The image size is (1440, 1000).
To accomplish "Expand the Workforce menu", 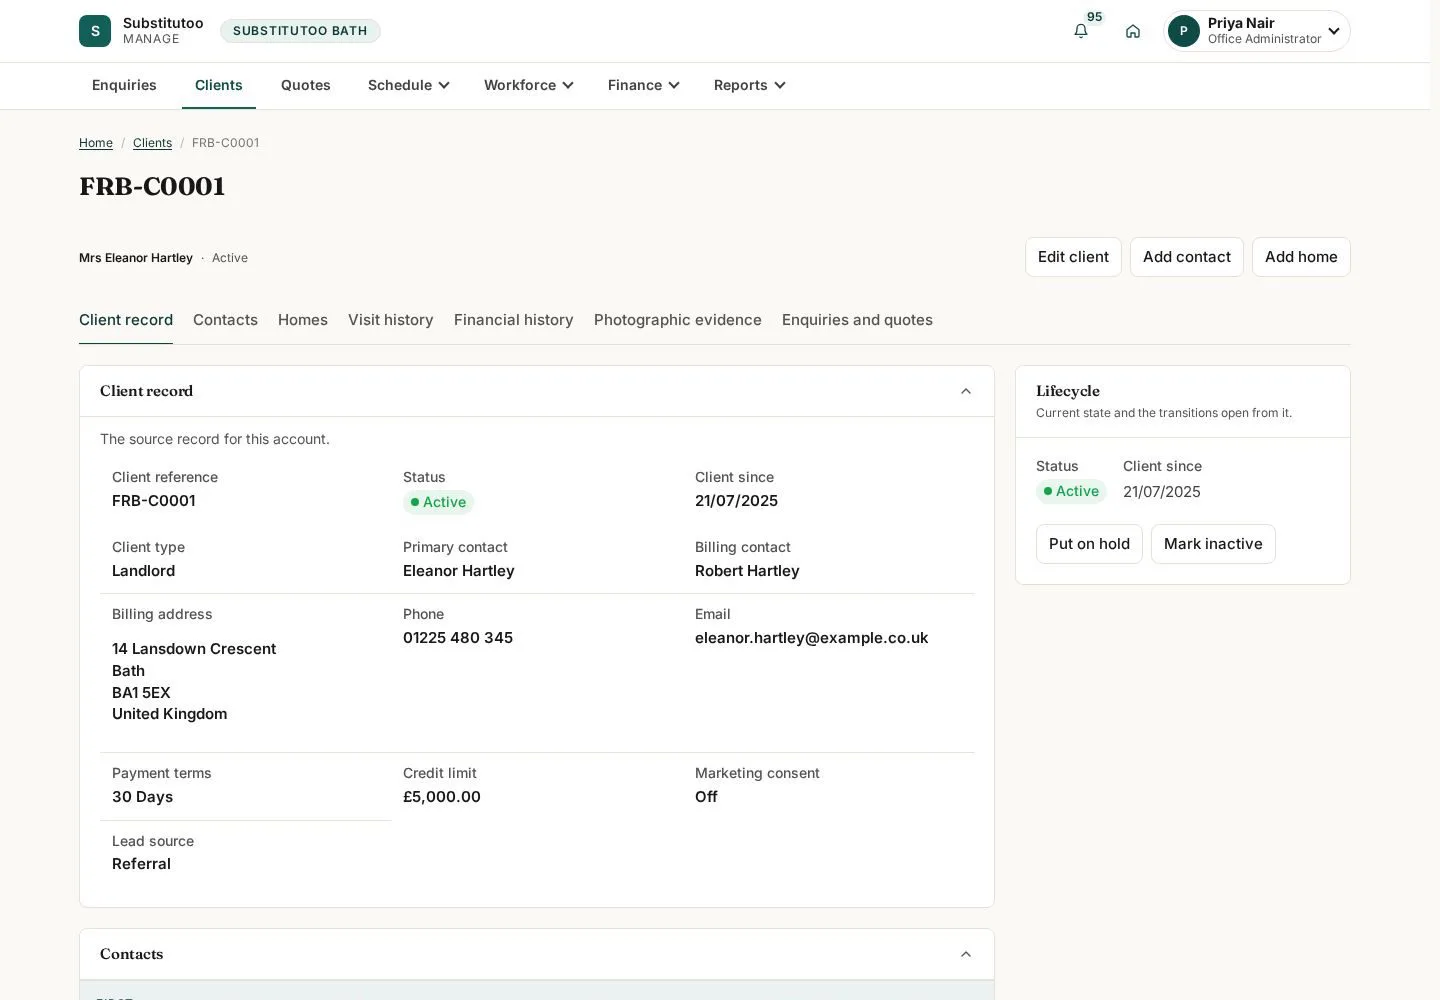I will coord(529,85).
